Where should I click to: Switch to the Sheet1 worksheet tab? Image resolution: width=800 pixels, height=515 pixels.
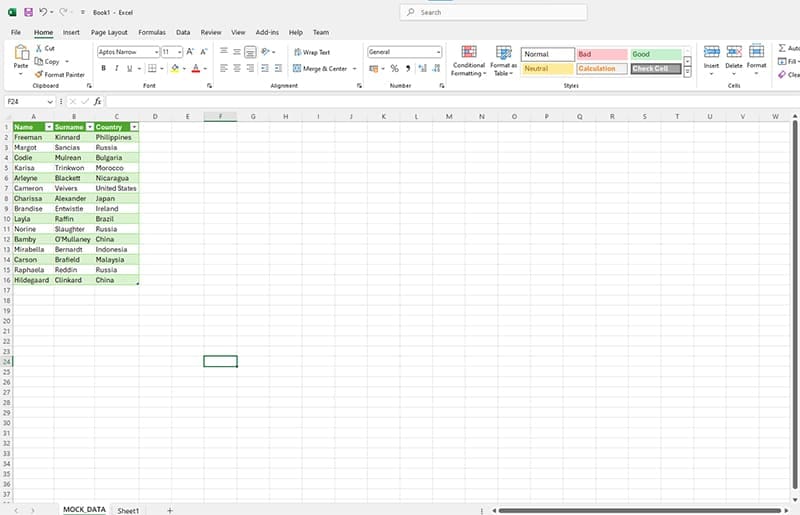click(x=128, y=510)
